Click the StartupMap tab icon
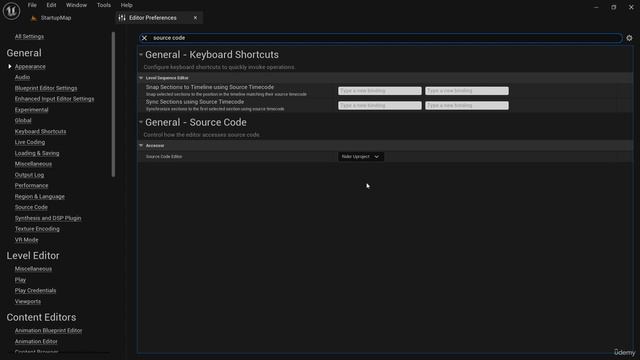Screen dimensions: 640x360 pyautogui.click(x=34, y=18)
